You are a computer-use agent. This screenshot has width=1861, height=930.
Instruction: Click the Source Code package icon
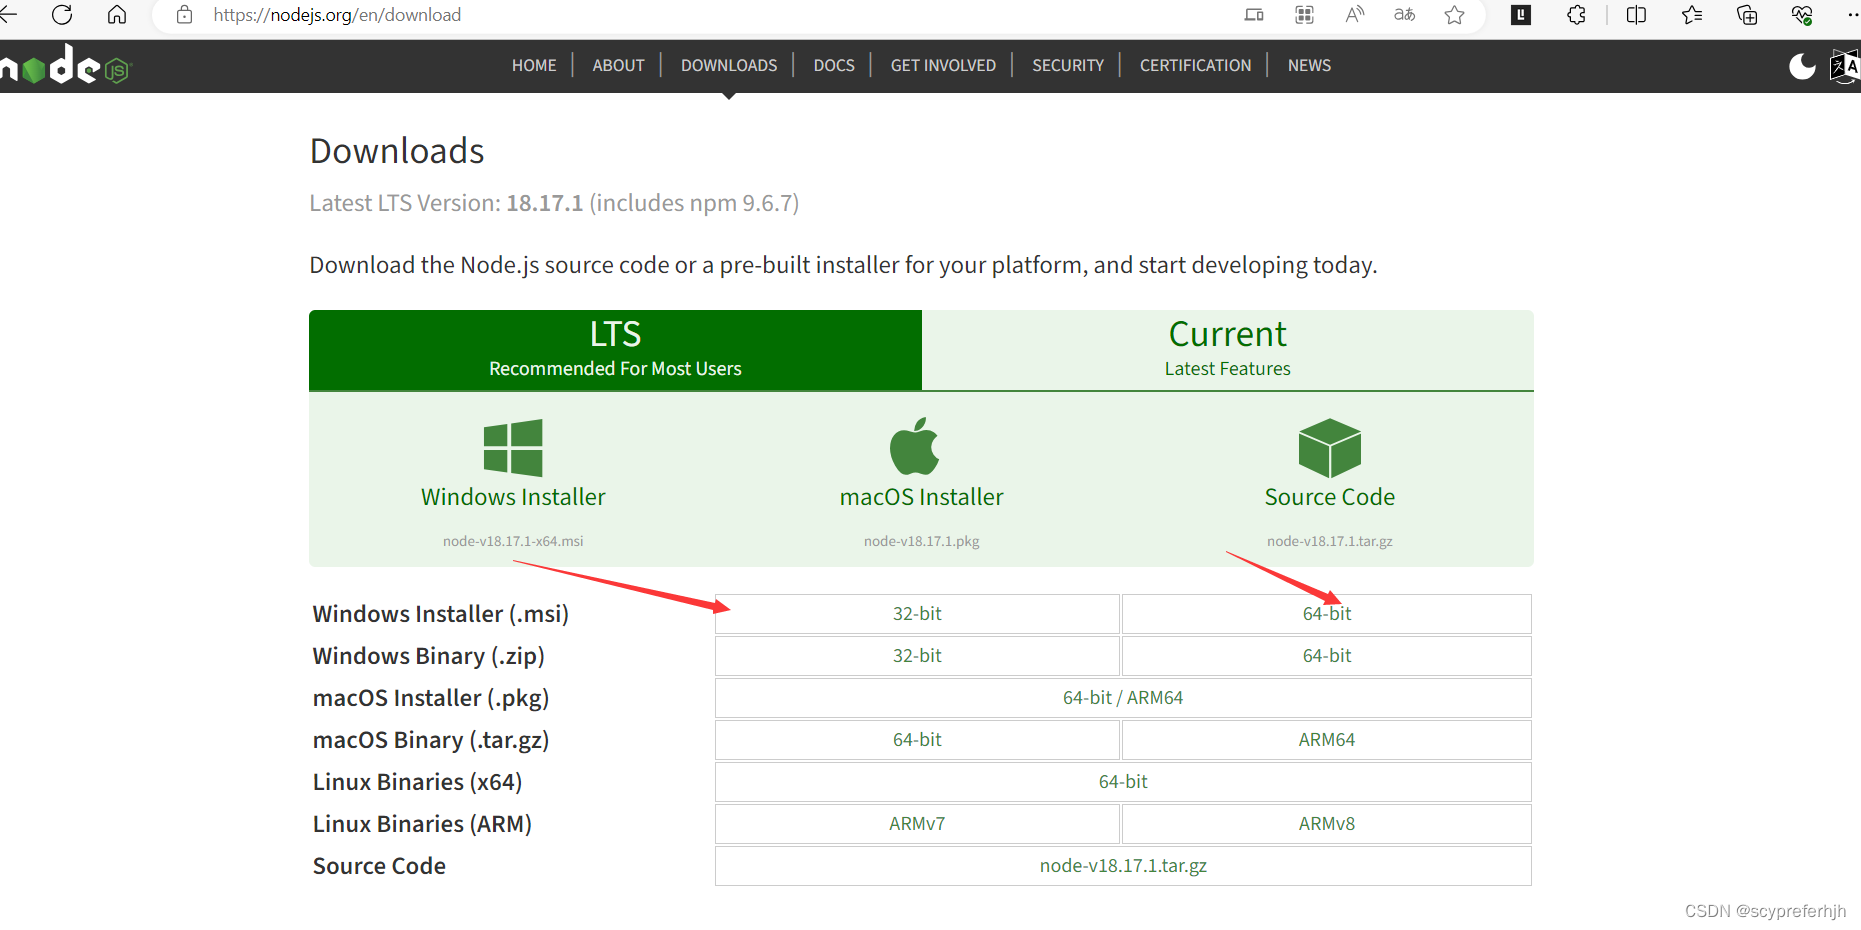tap(1329, 447)
